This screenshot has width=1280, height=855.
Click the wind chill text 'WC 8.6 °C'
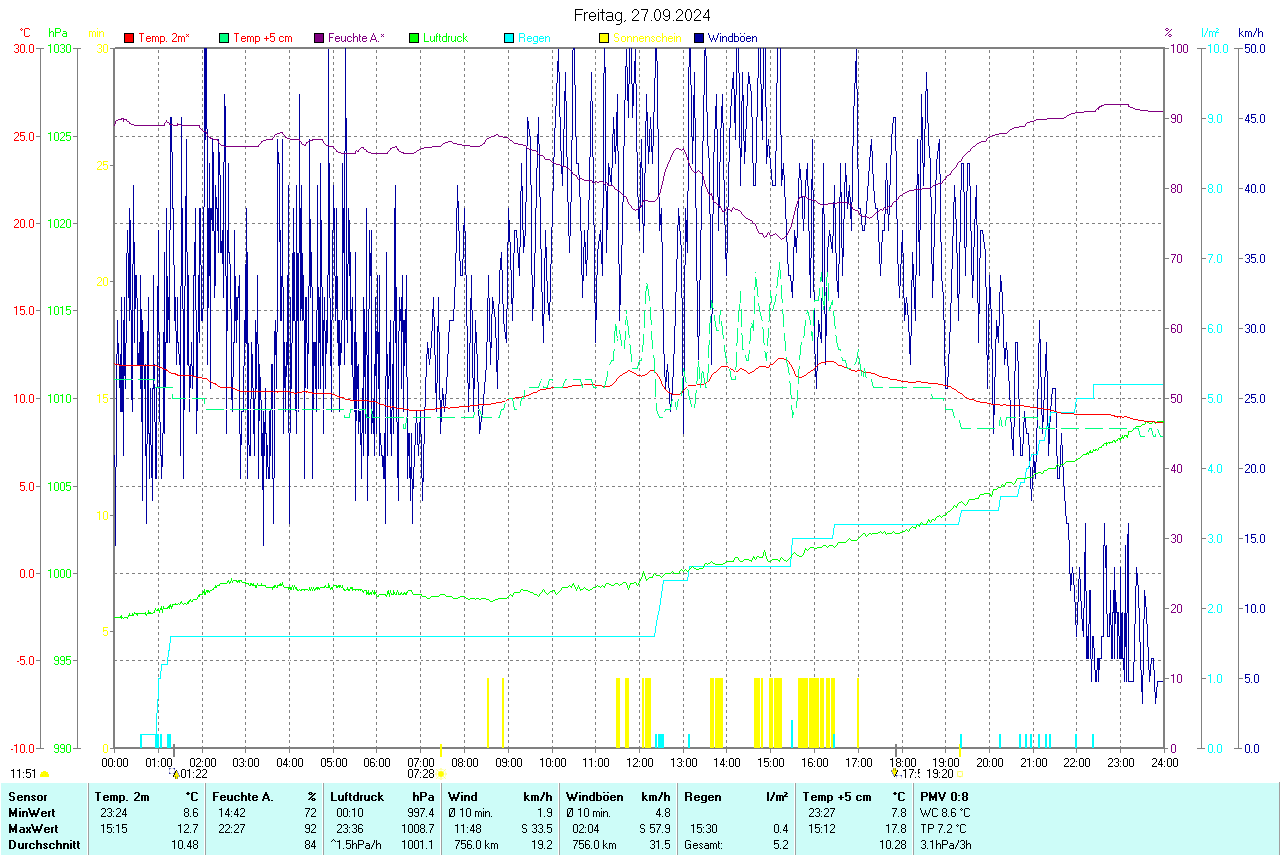[x=946, y=813]
